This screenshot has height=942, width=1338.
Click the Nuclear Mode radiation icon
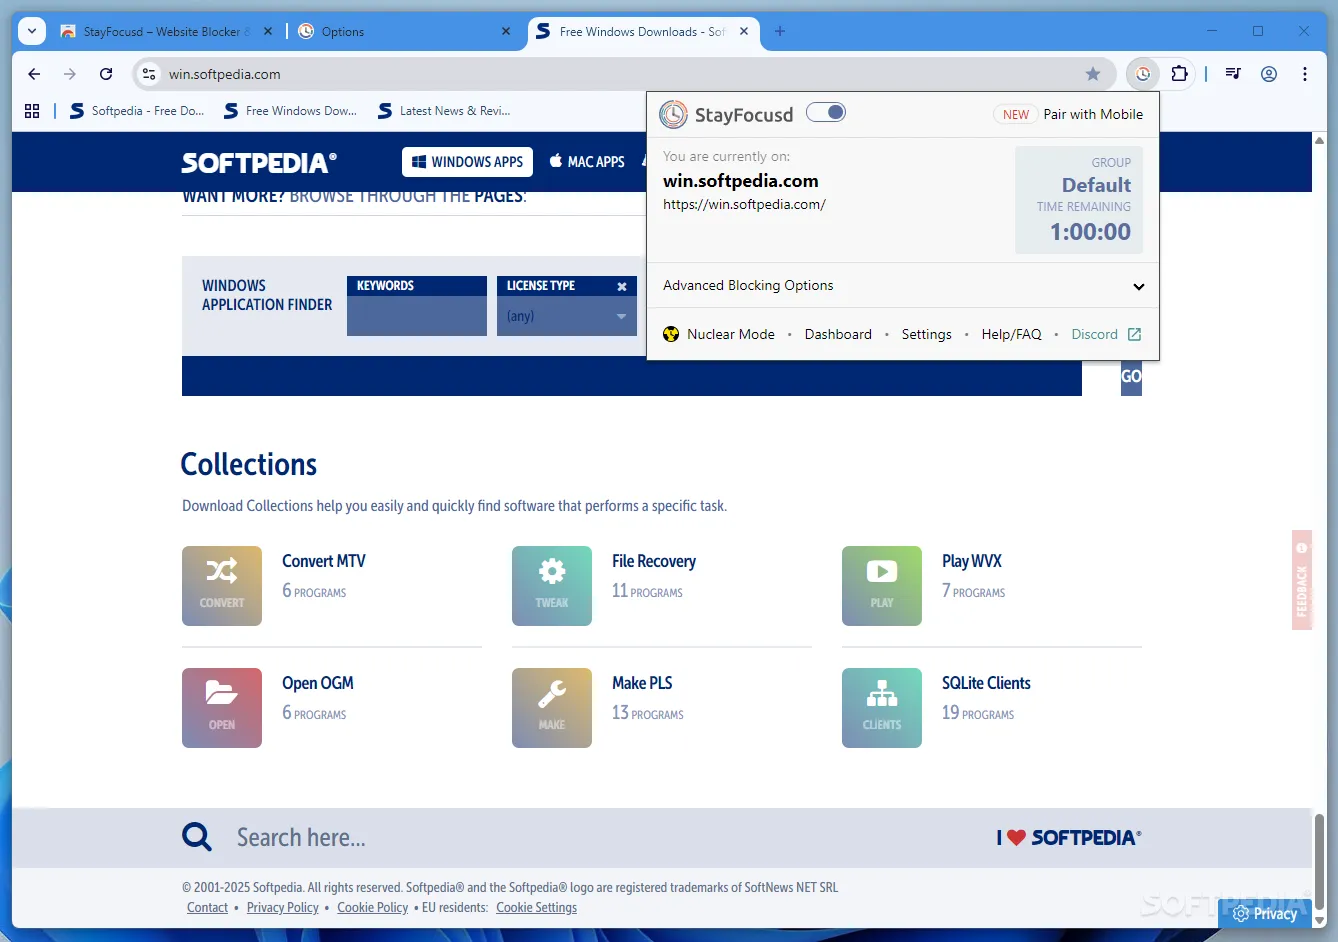click(x=671, y=334)
